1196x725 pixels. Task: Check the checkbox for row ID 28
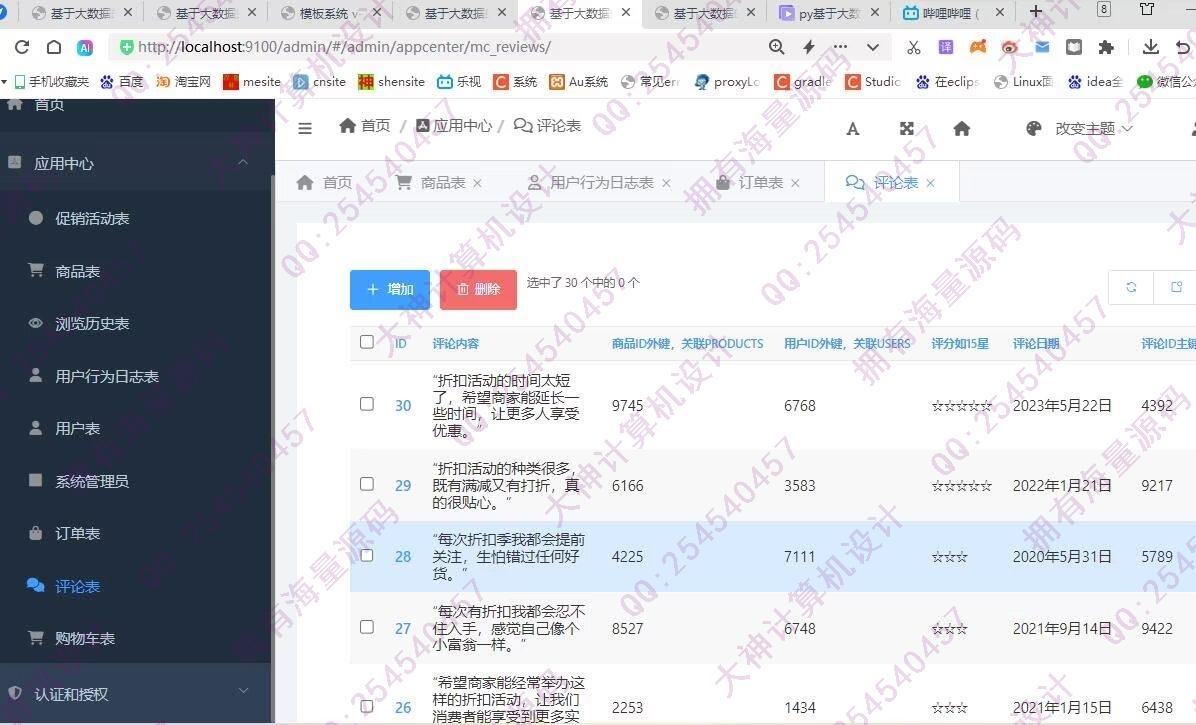point(367,555)
